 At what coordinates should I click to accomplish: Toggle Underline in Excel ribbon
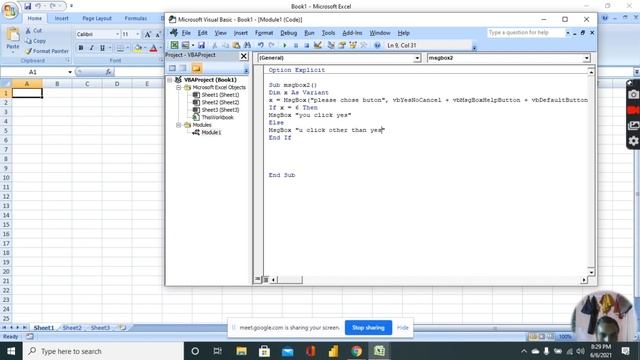click(102, 48)
